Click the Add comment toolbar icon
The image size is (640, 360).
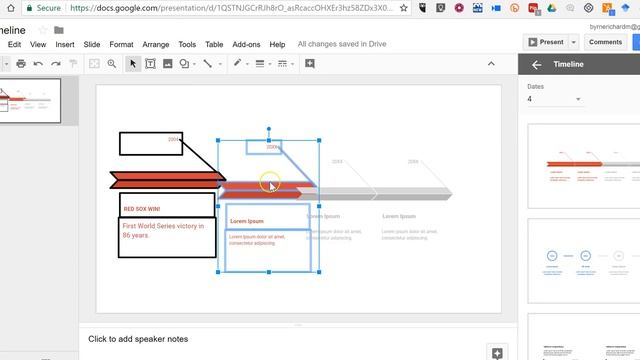[x=310, y=64]
